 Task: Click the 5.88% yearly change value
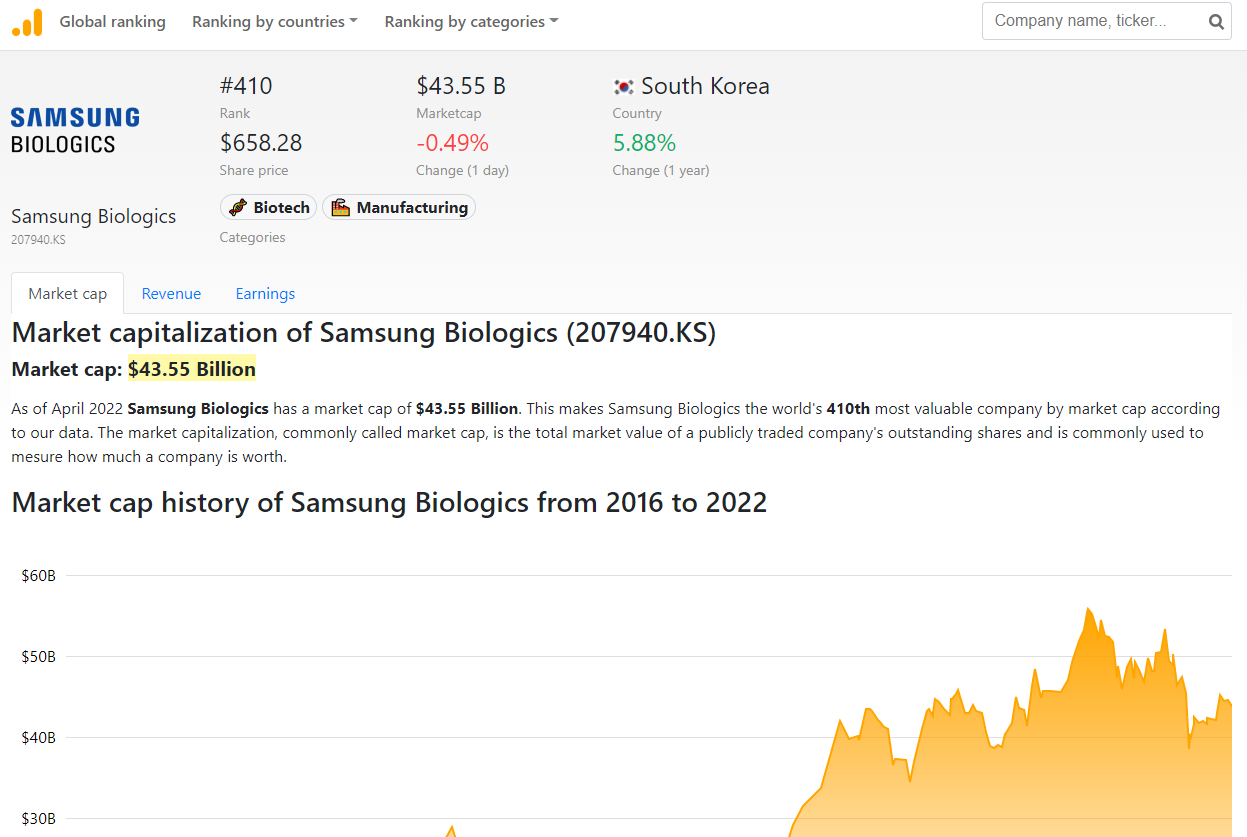(645, 143)
